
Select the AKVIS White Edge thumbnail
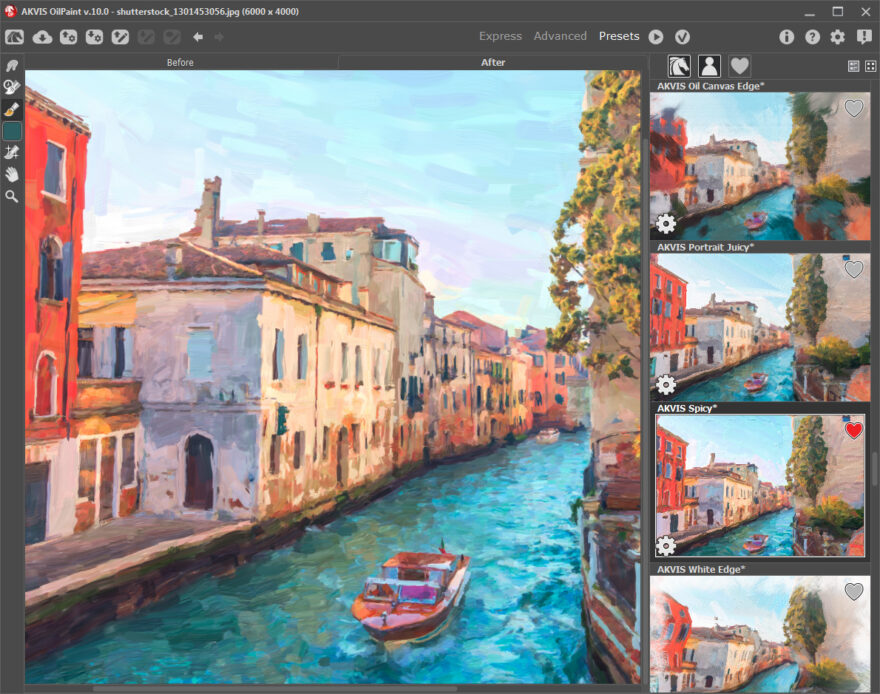coord(760,635)
